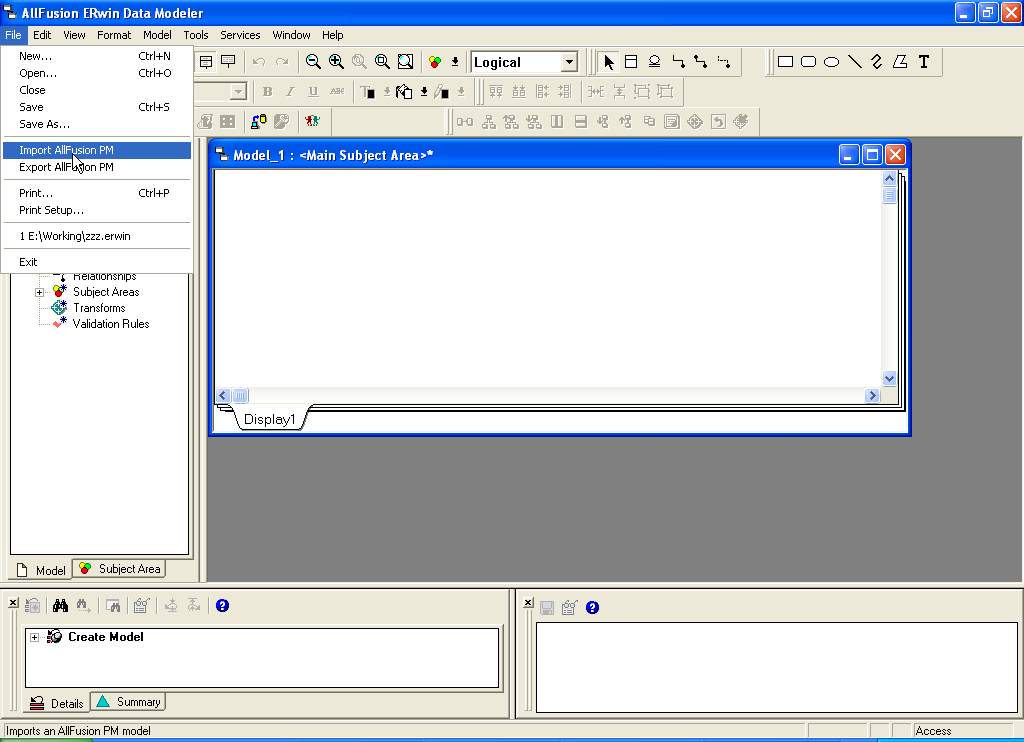Select the many-to-many relationship tool
Viewport: 1024px width, 742px height.
[x=701, y=62]
